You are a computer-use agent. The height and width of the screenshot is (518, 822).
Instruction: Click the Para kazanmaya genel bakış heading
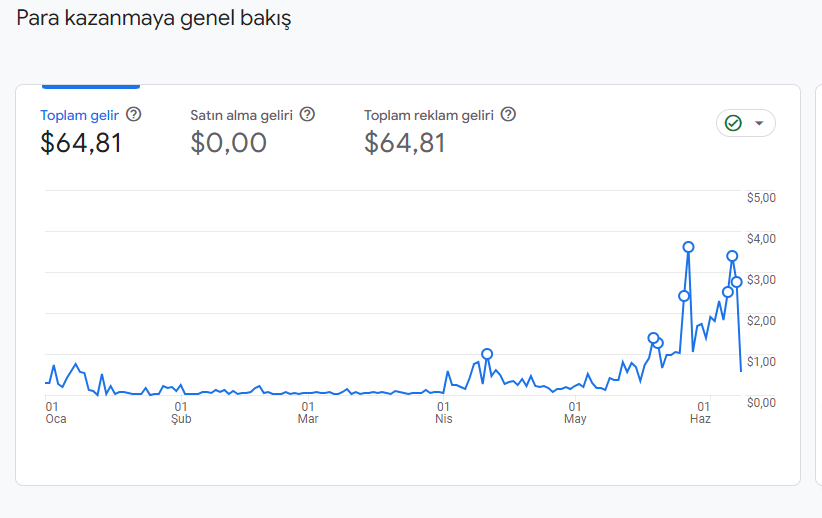click(154, 18)
